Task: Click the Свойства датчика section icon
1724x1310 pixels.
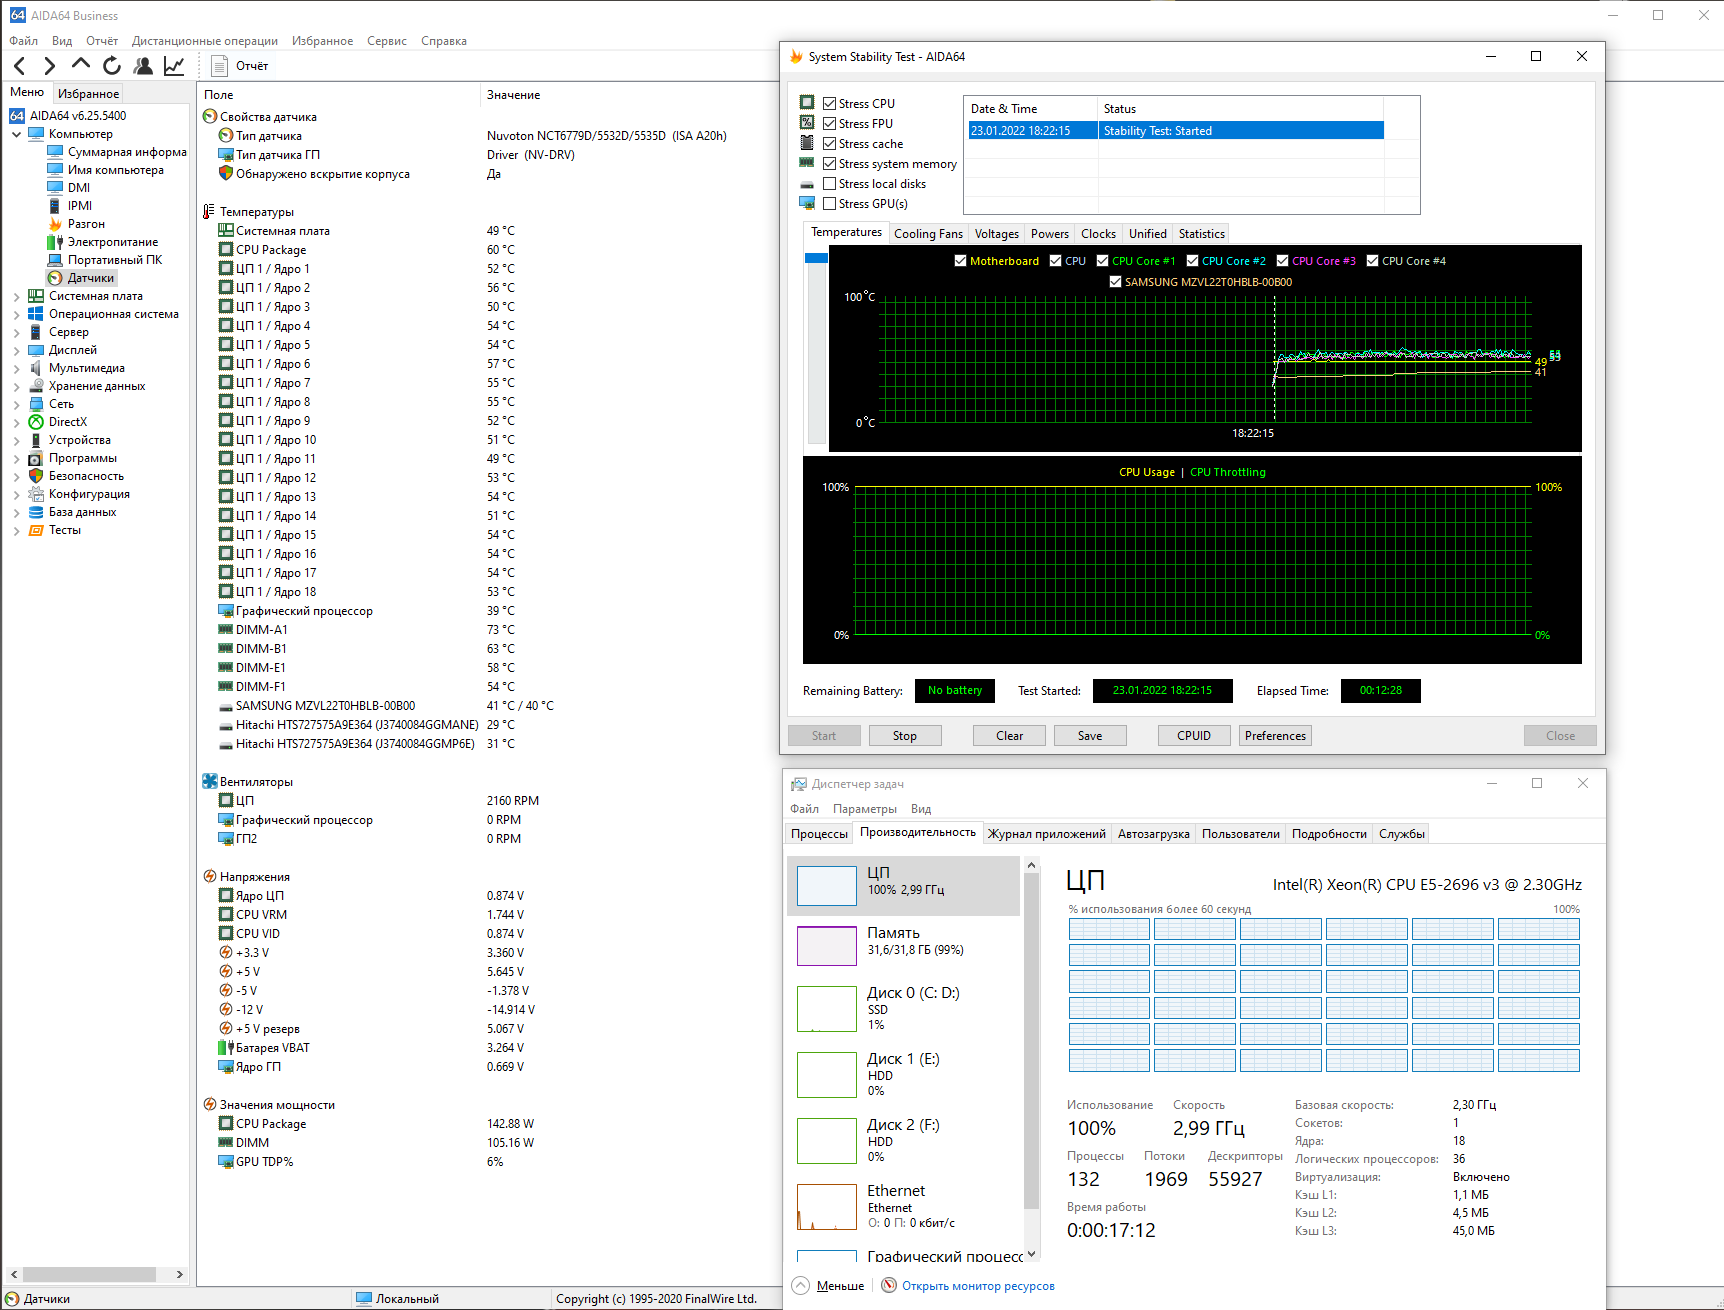Action: click(210, 117)
